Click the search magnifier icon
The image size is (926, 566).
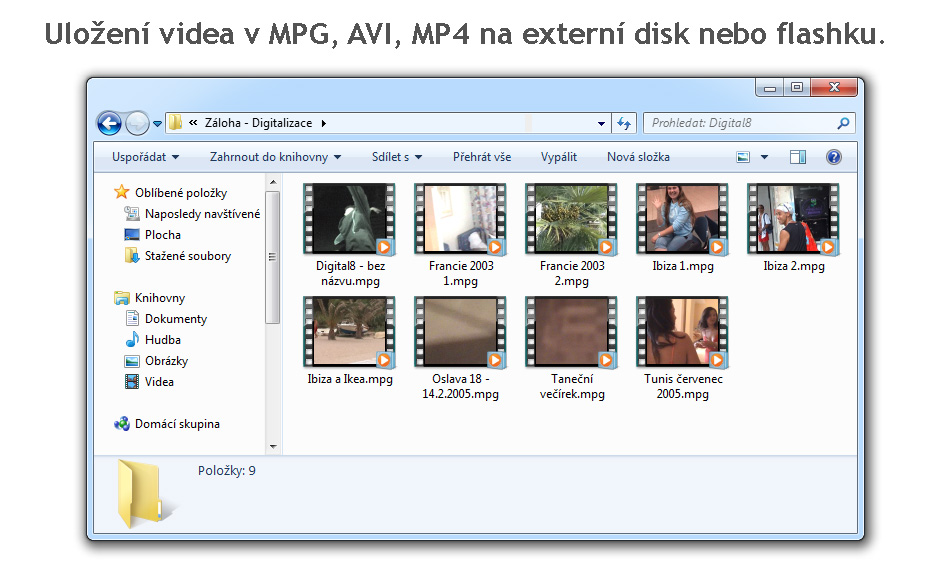tap(844, 123)
